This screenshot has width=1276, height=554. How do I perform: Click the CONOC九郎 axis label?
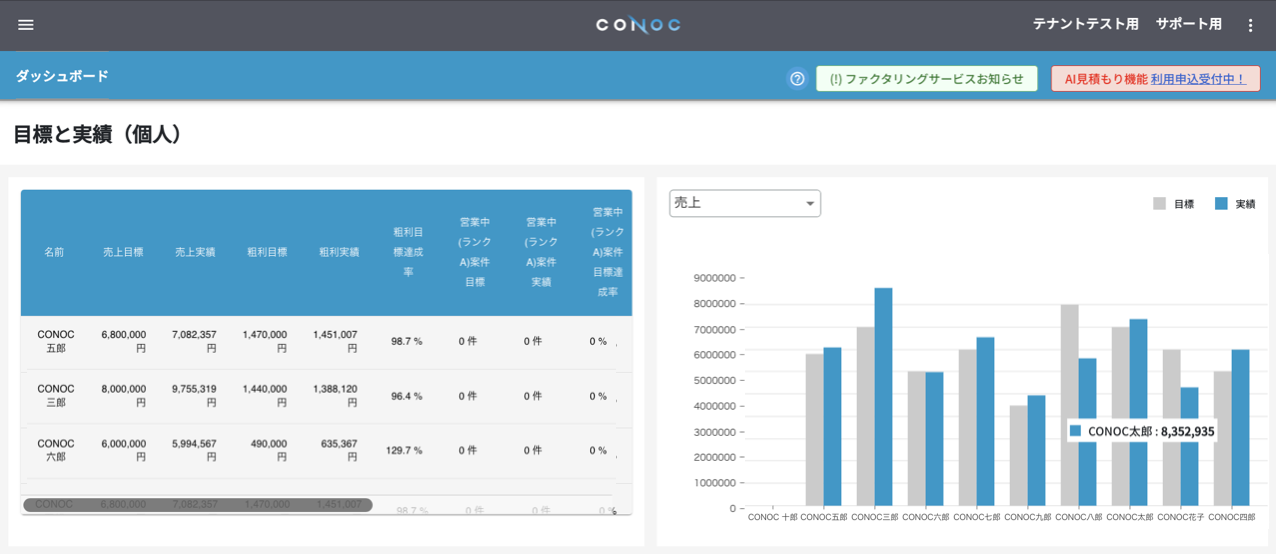click(x=1027, y=518)
